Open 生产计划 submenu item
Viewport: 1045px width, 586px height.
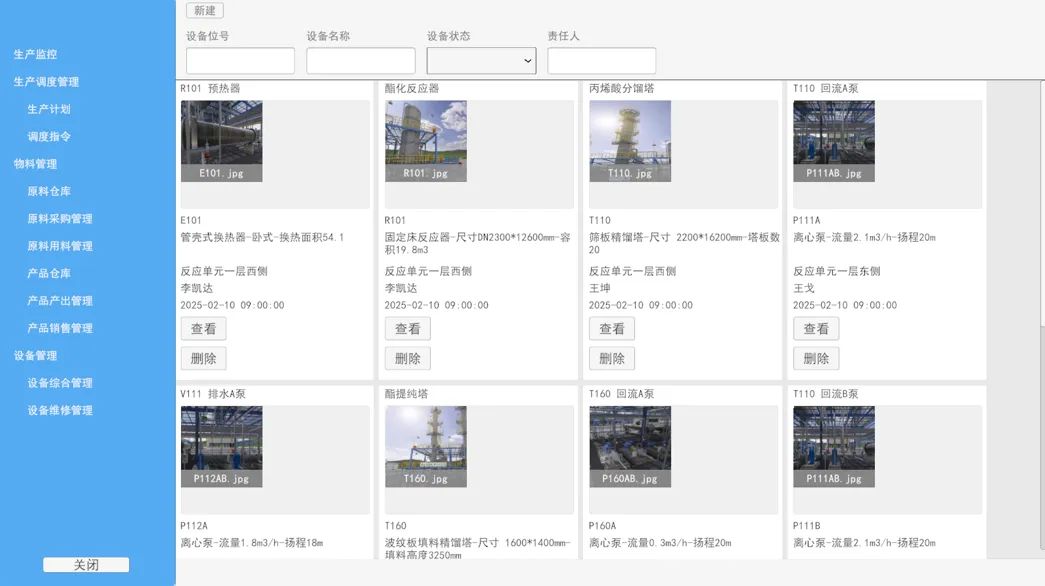[x=49, y=109]
